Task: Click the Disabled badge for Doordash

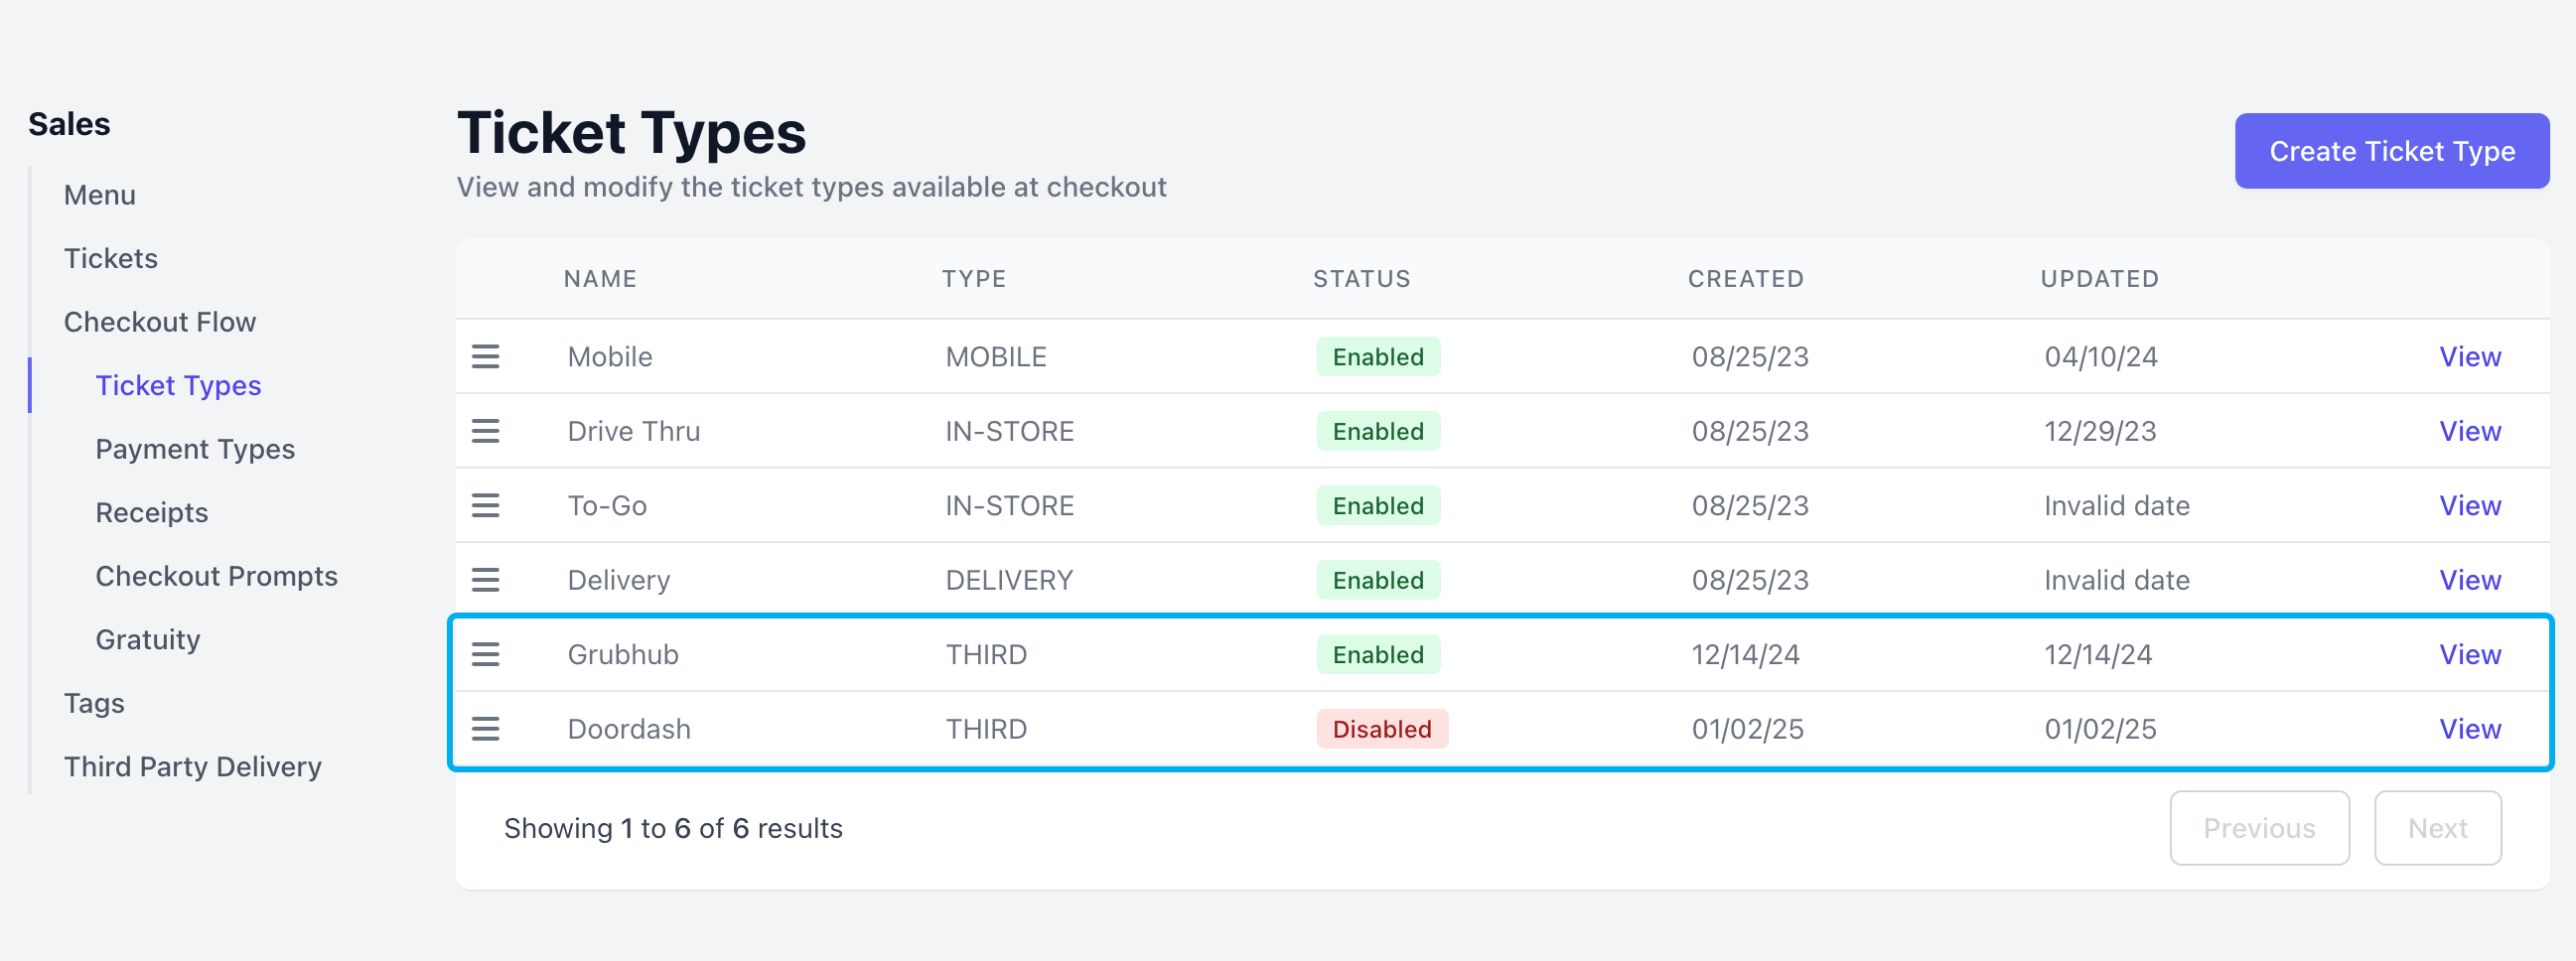Action: [1382, 729]
